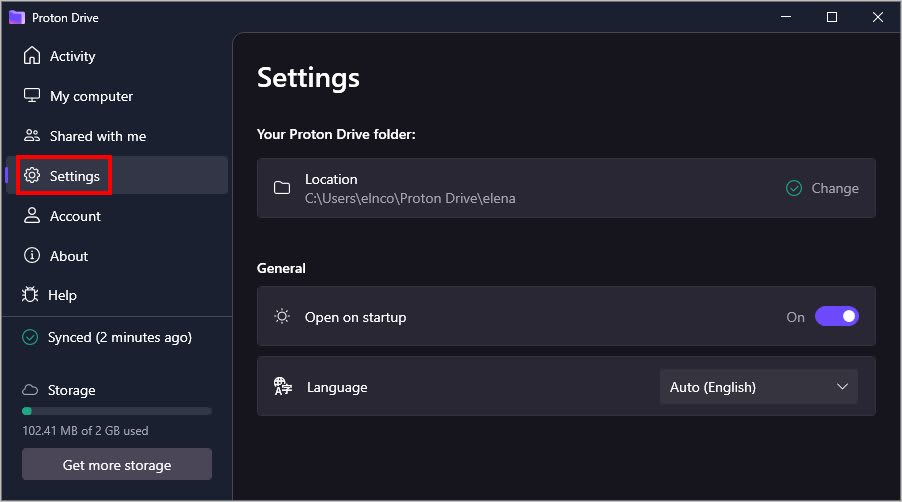Image resolution: width=902 pixels, height=502 pixels.
Task: Turn off Open on startup switch
Action: [x=836, y=316]
